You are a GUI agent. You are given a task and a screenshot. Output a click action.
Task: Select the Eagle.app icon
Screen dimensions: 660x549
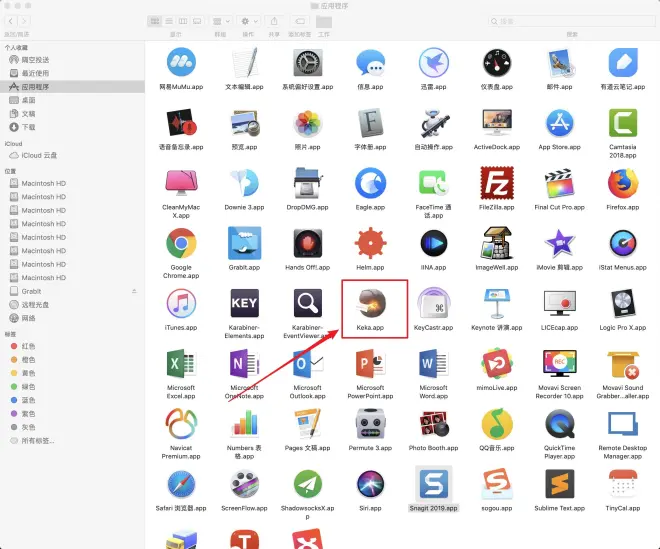tap(370, 183)
